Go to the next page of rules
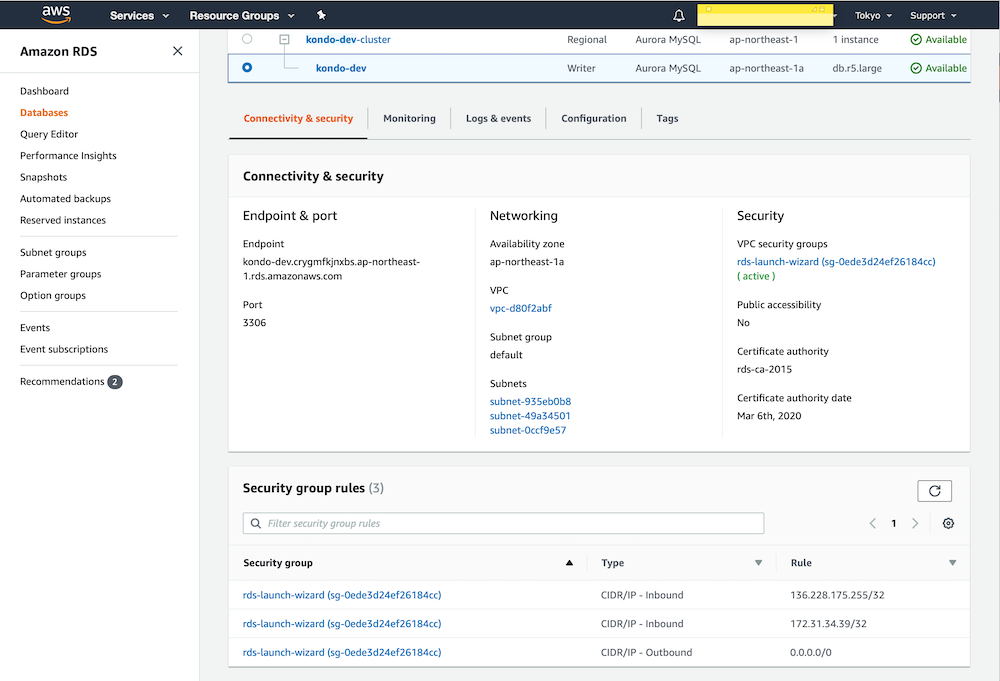 (x=915, y=522)
